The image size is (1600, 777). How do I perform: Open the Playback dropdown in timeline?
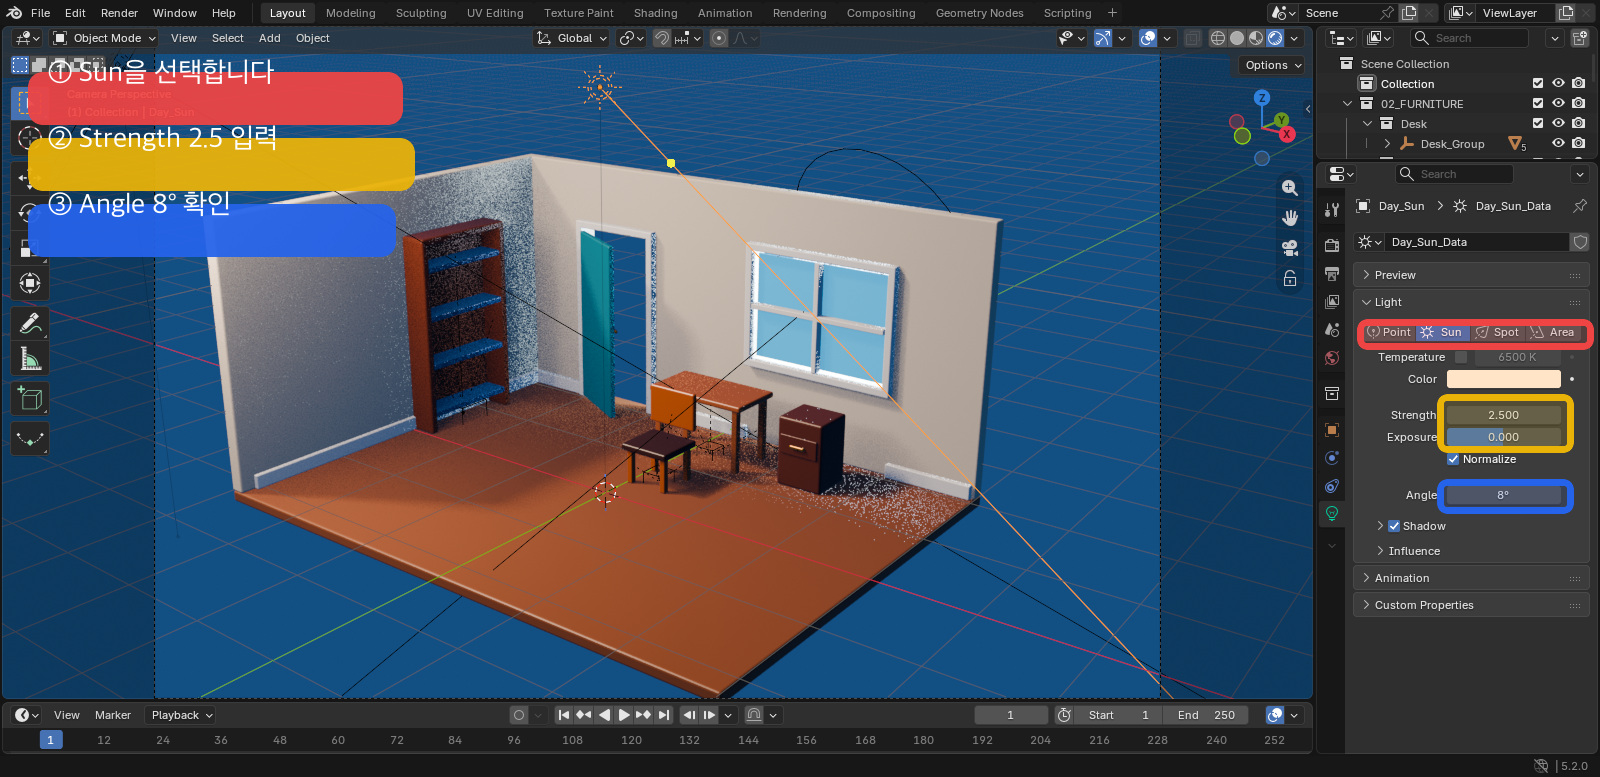180,715
